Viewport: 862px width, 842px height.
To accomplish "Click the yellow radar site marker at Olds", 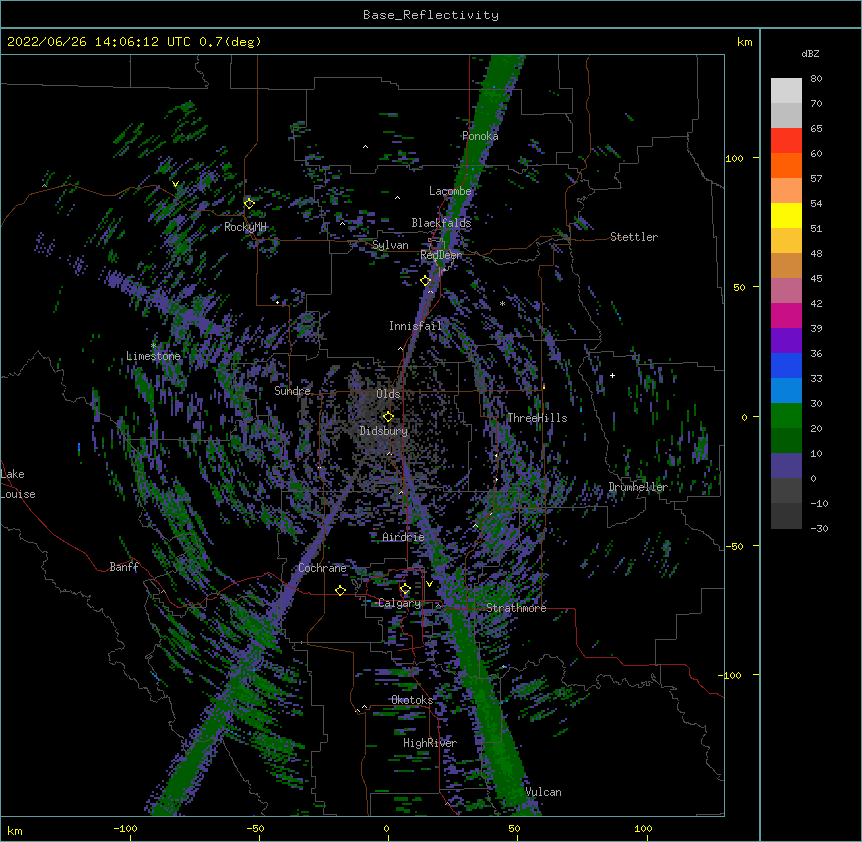I will coord(388,417).
